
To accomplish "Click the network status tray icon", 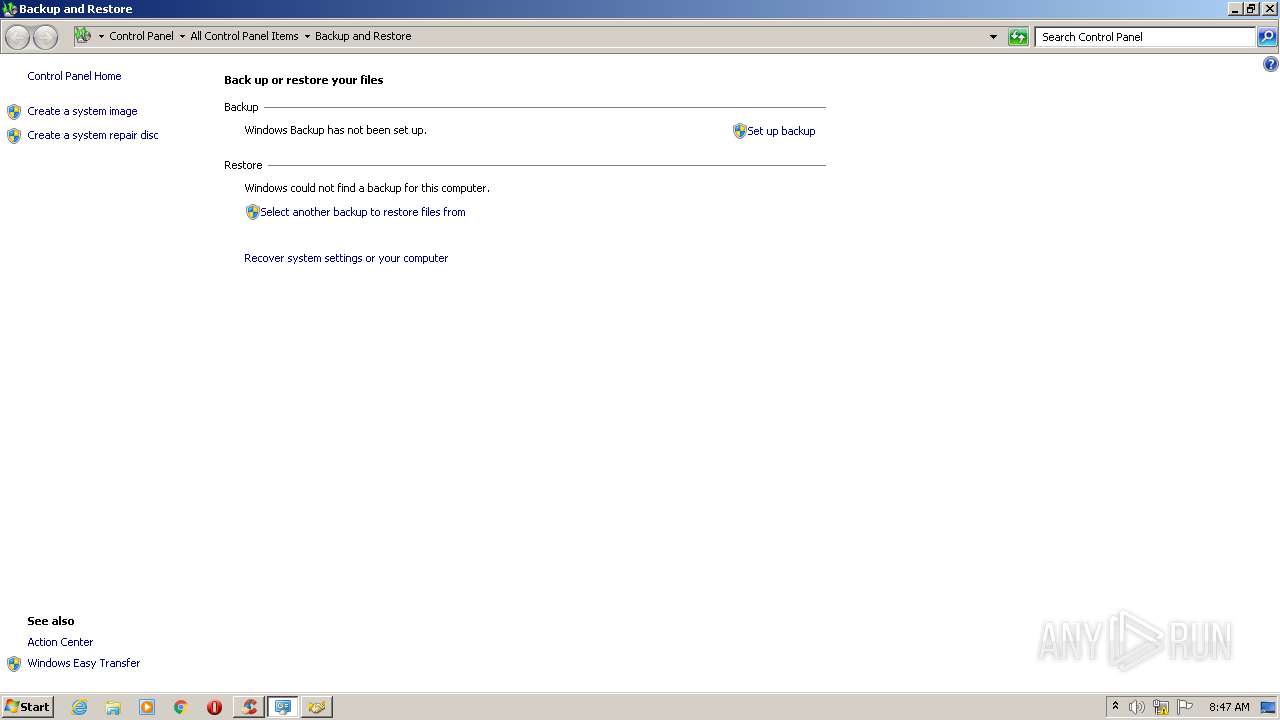I will pyautogui.click(x=1161, y=707).
